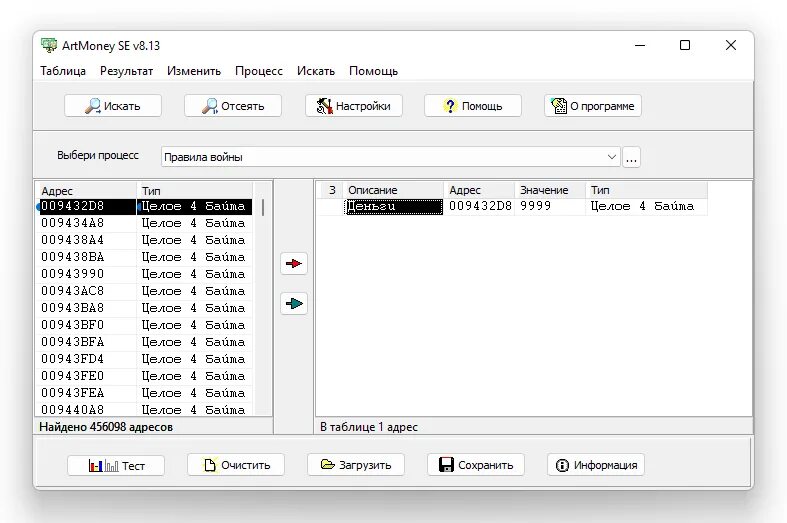Open the Таблица menu
Screen dimensions: 787x523
(x=63, y=71)
